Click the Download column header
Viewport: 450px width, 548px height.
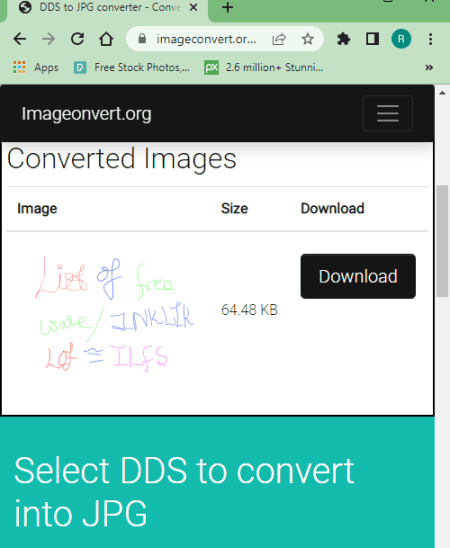click(x=333, y=208)
